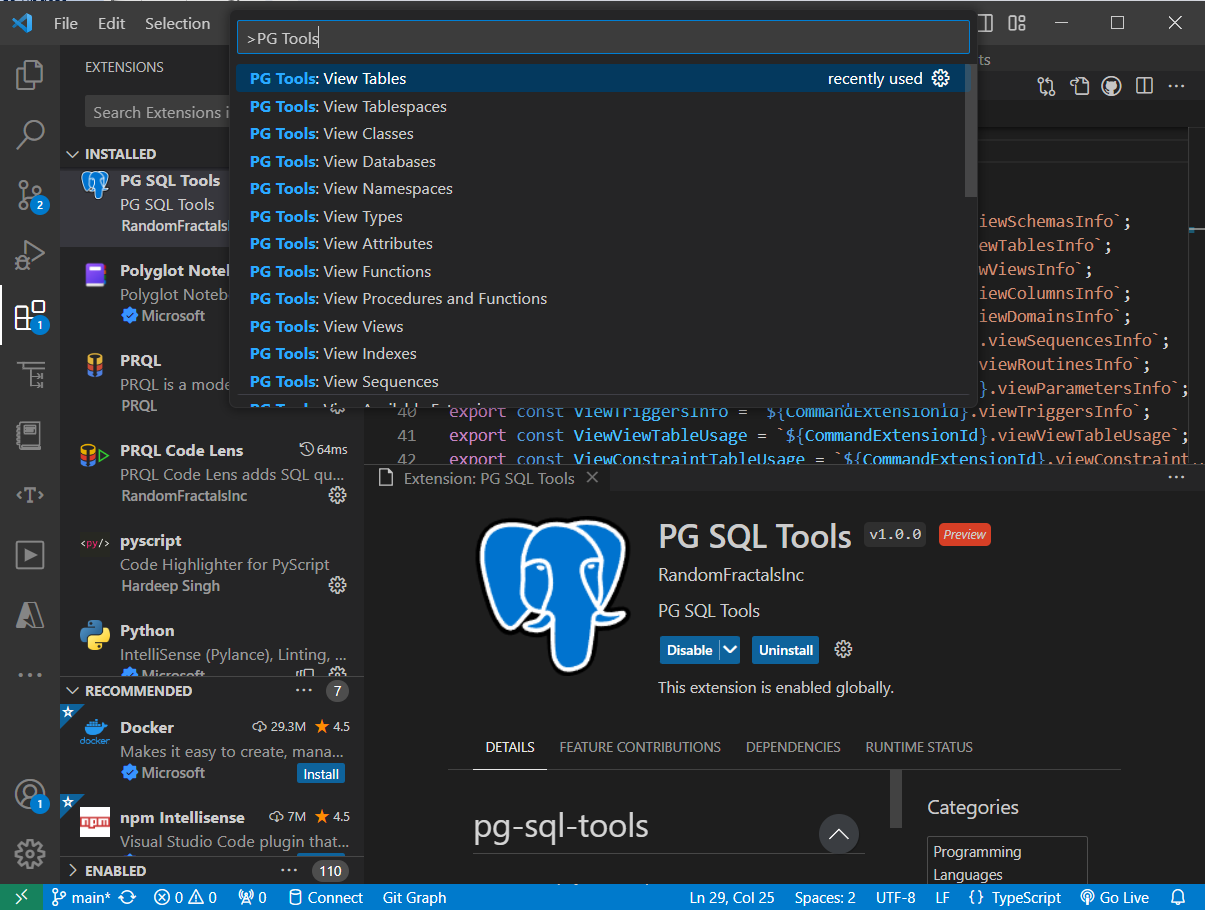
Task: Change language mode TypeScript in status bar
Action: tap(1027, 897)
